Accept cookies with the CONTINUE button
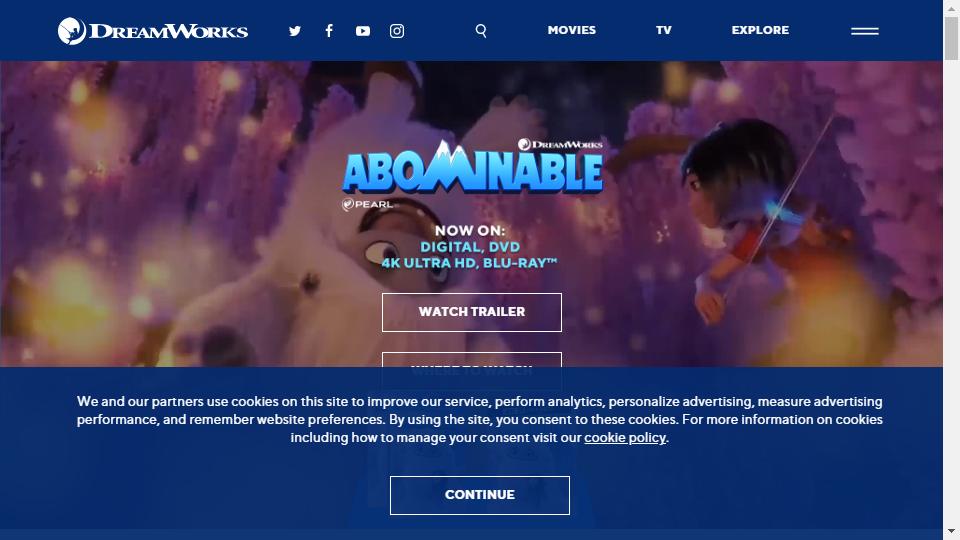Screen dimensions: 960x540 pyautogui.click(x=479, y=495)
